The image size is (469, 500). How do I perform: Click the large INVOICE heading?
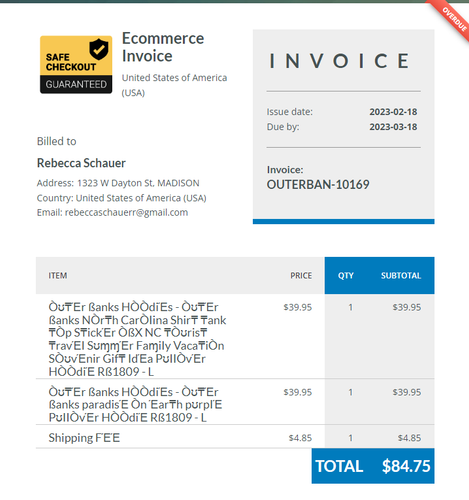click(x=339, y=61)
